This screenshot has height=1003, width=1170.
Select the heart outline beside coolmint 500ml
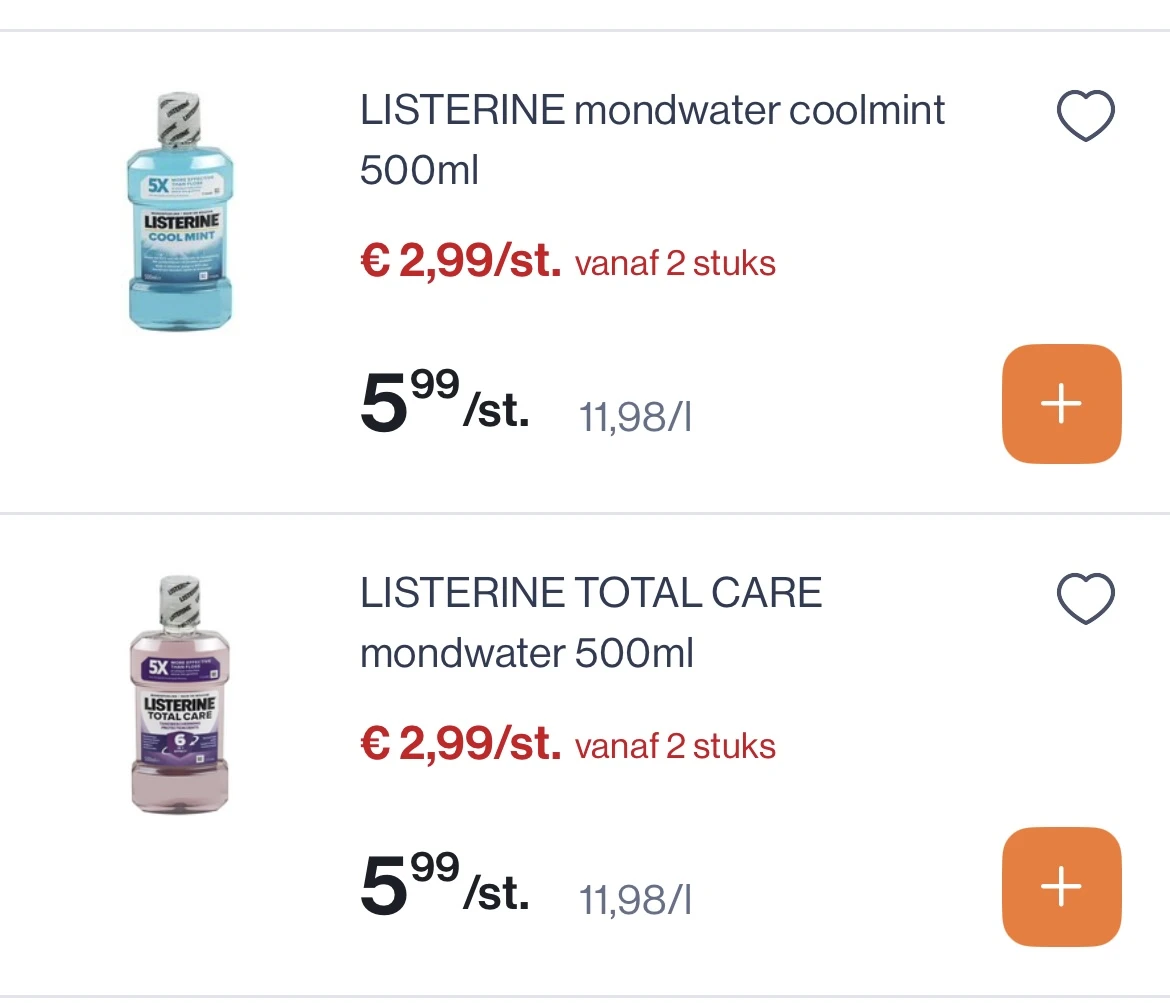pyautogui.click(x=1086, y=114)
